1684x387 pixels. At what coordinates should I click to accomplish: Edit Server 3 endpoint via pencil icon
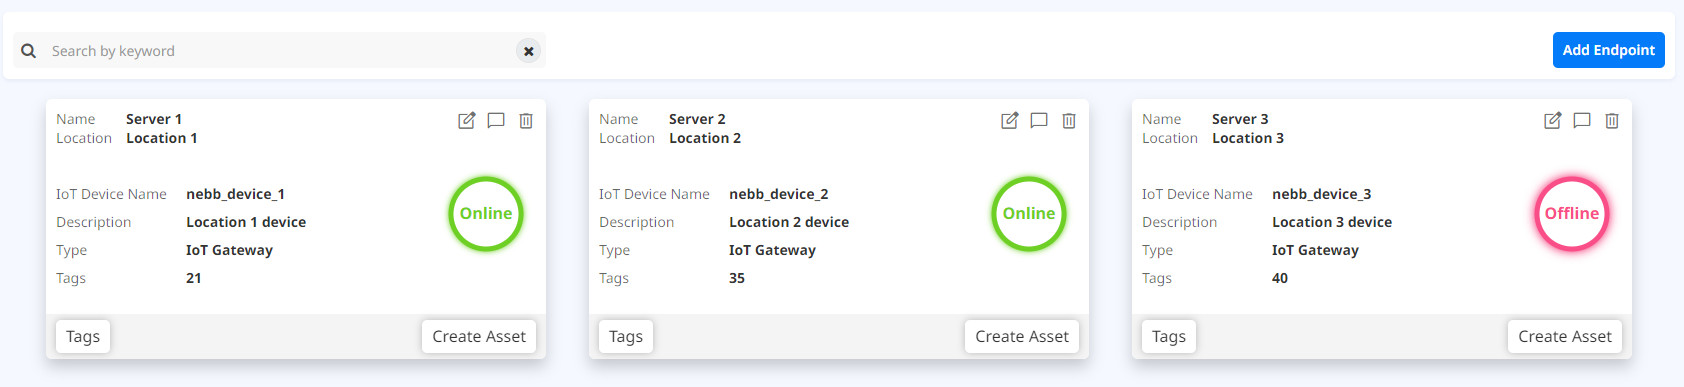click(1553, 120)
